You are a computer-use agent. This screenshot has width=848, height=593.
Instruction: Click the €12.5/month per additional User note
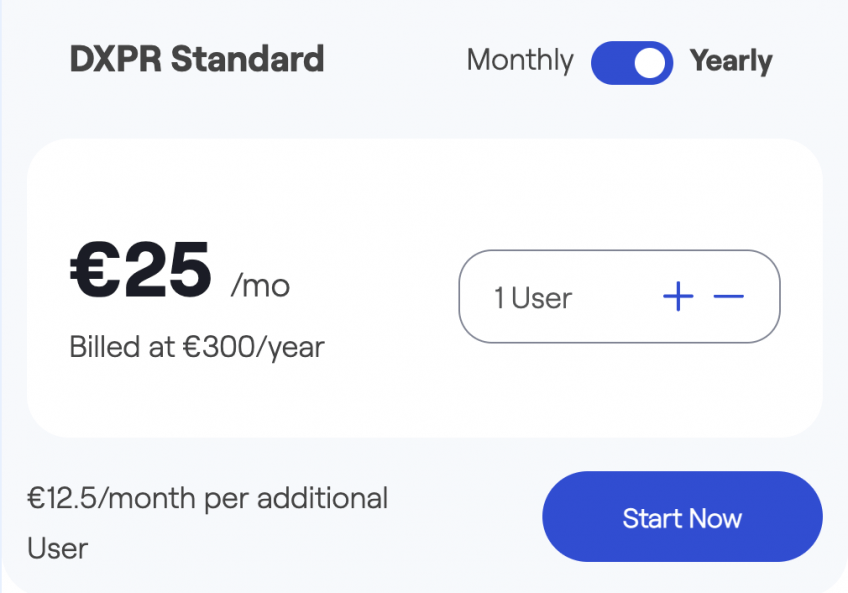coord(208,523)
